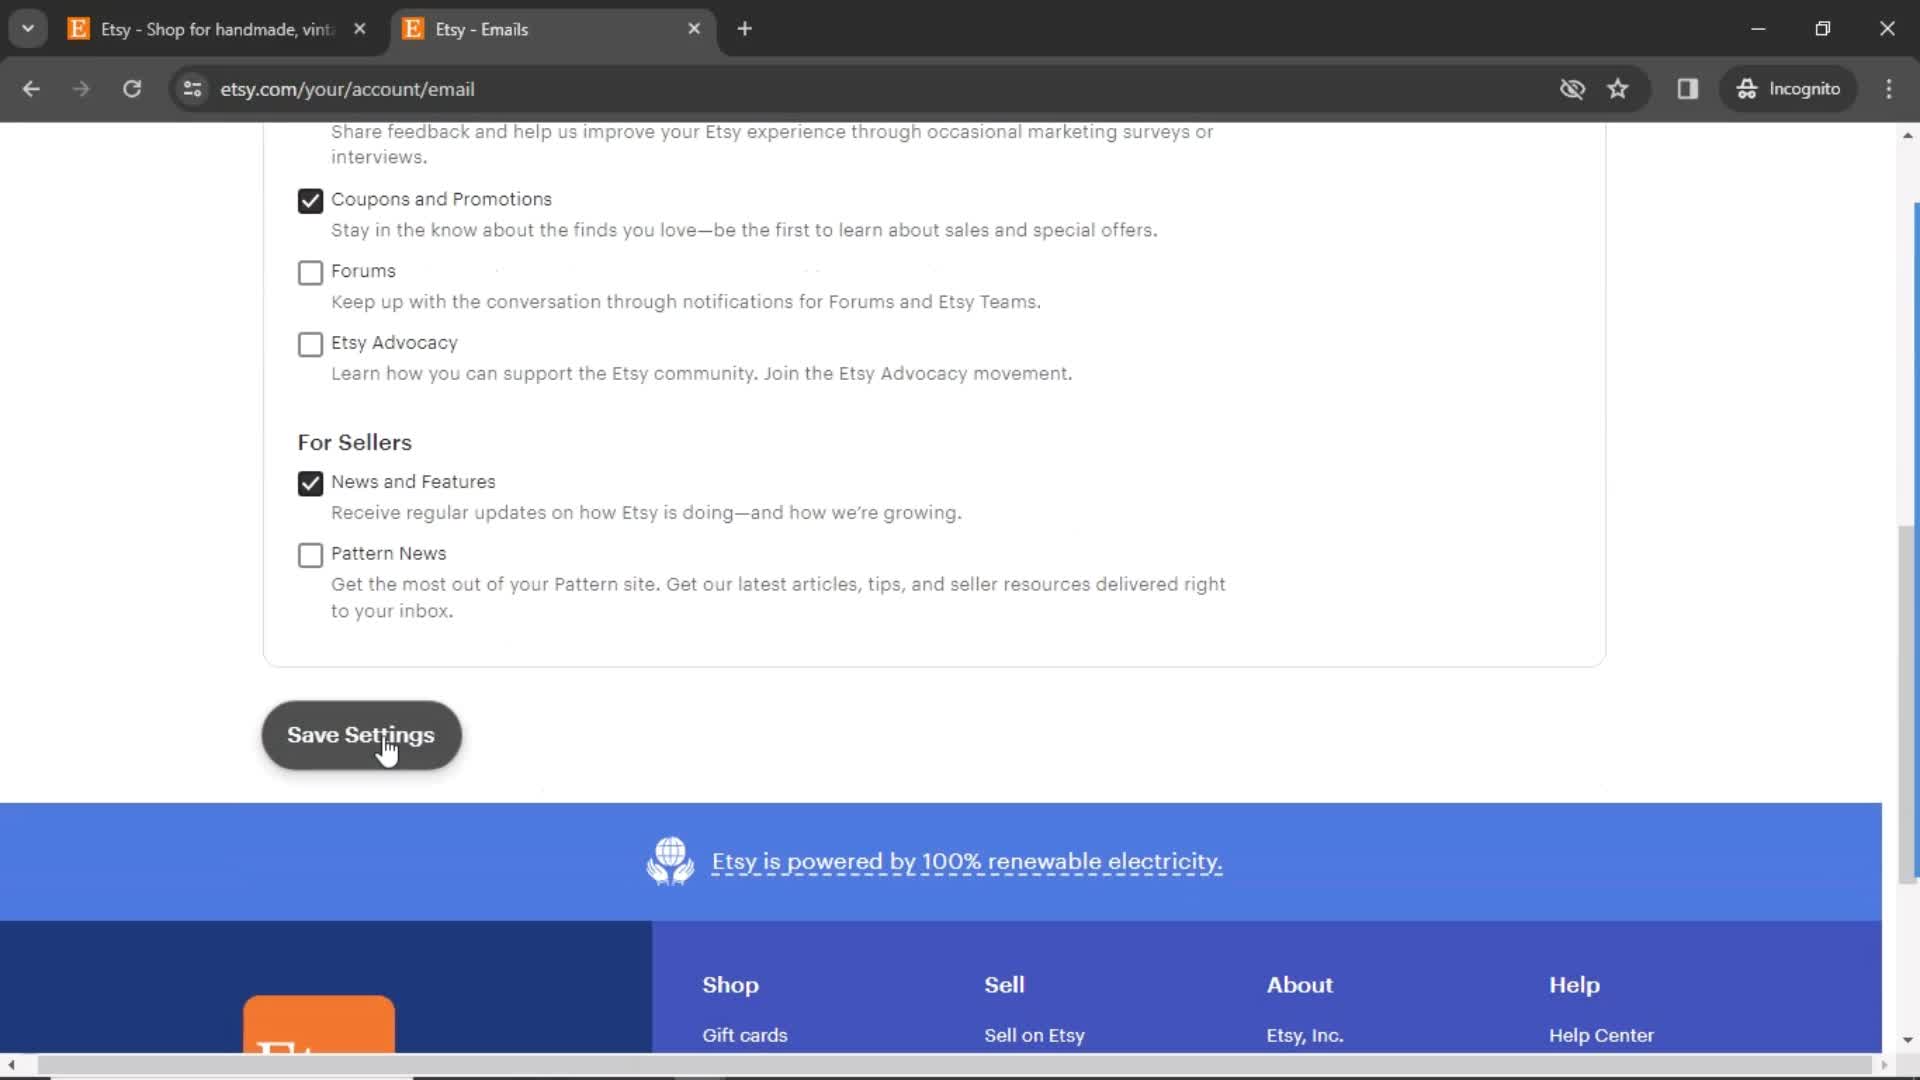The image size is (1920, 1080).
Task: Click the forward navigation arrow
Action: (x=80, y=88)
